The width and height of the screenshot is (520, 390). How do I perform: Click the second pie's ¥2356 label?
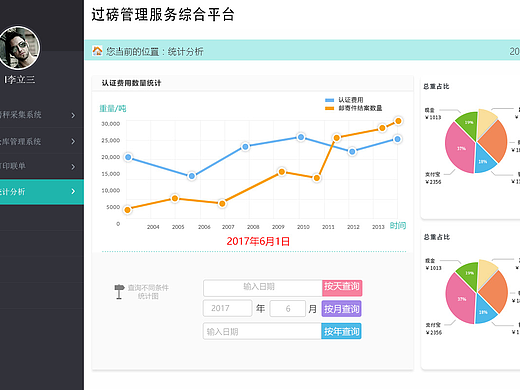433,332
